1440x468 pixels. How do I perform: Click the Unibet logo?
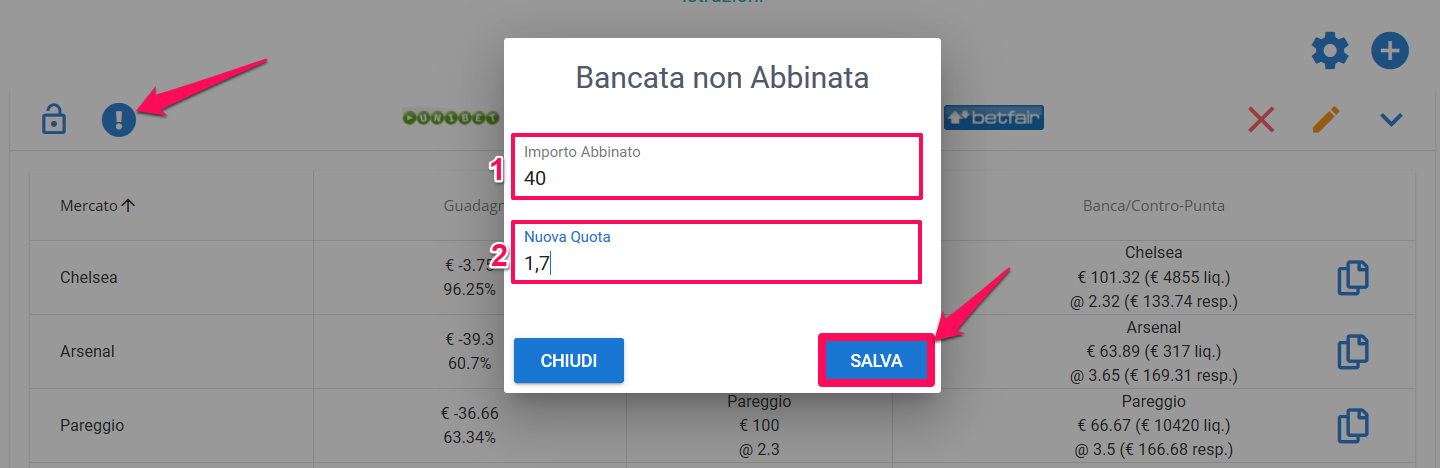point(451,118)
